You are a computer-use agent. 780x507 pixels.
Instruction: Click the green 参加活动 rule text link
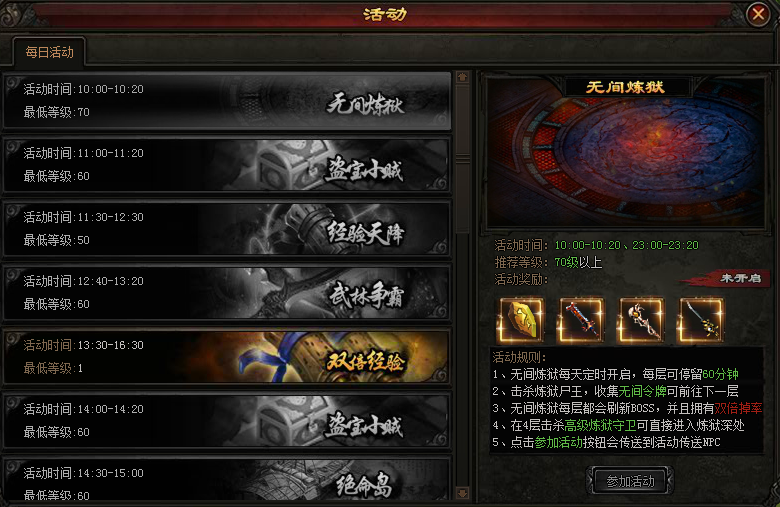pyautogui.click(x=558, y=442)
